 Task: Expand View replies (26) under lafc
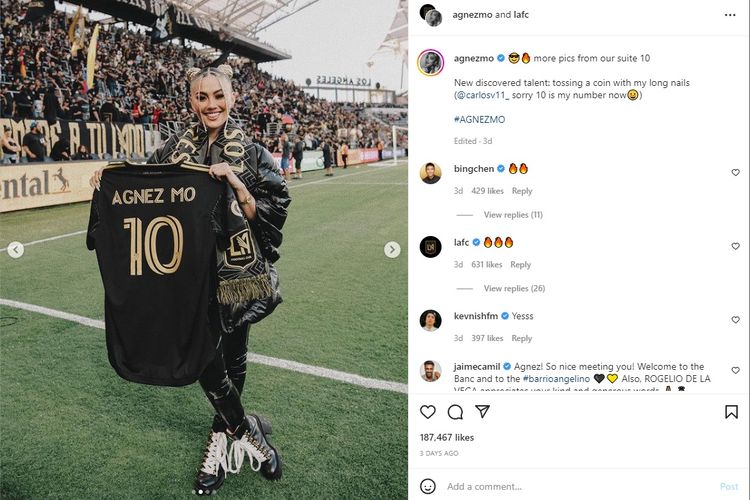514,289
